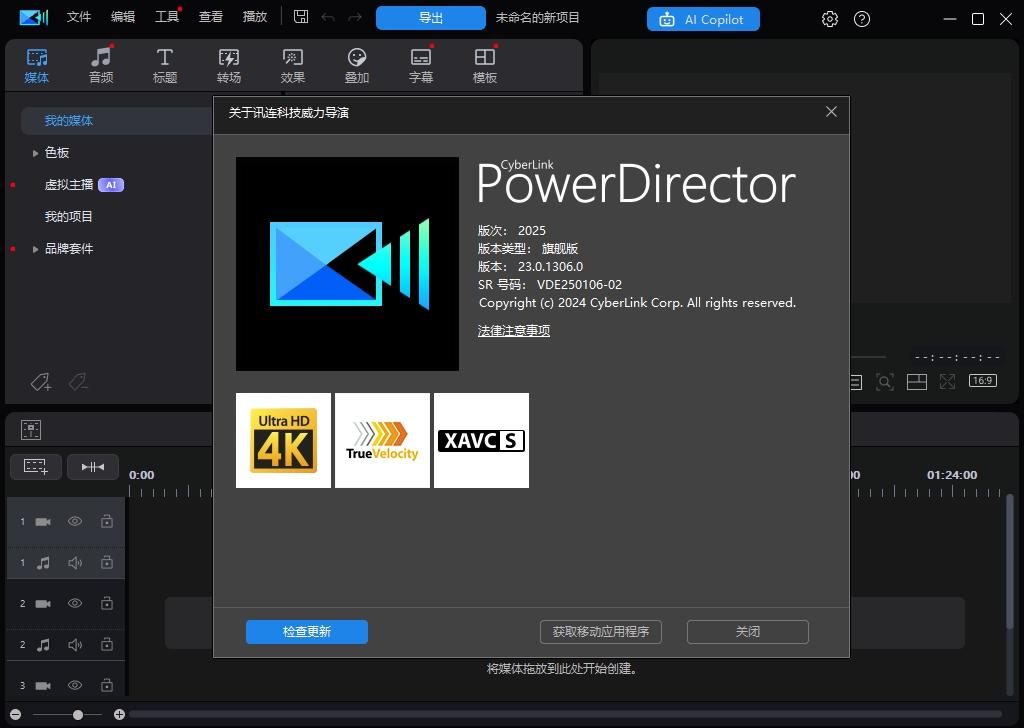
Task: Lock video track 2 in the timeline
Action: tap(106, 603)
